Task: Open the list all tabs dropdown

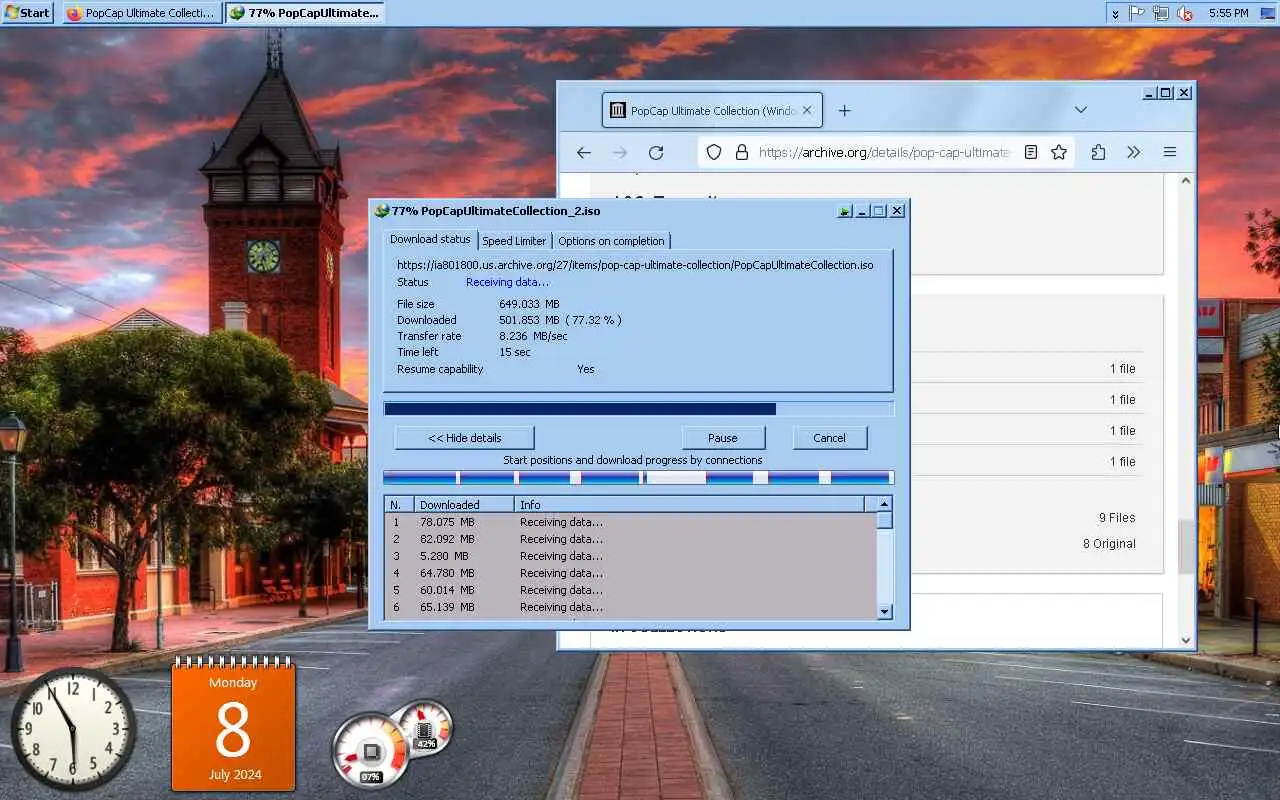Action: (x=1081, y=110)
